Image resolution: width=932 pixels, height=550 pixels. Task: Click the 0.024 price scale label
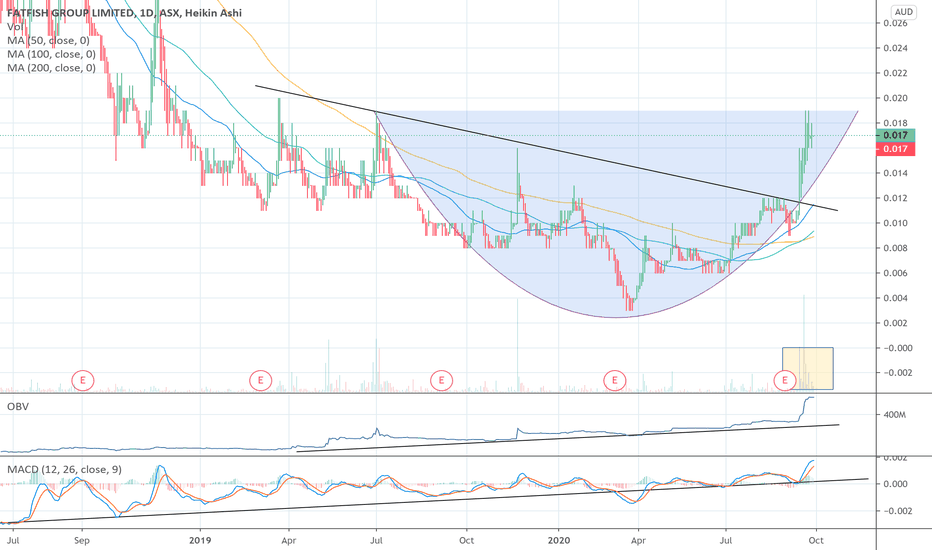(x=895, y=48)
